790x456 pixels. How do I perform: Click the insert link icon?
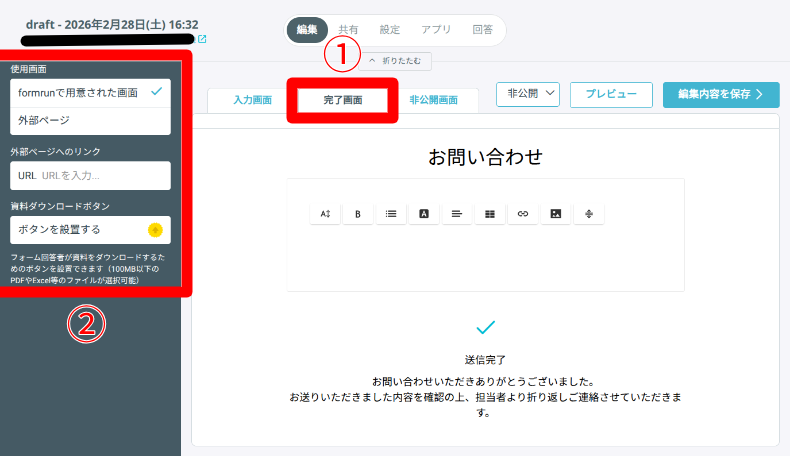[523, 214]
